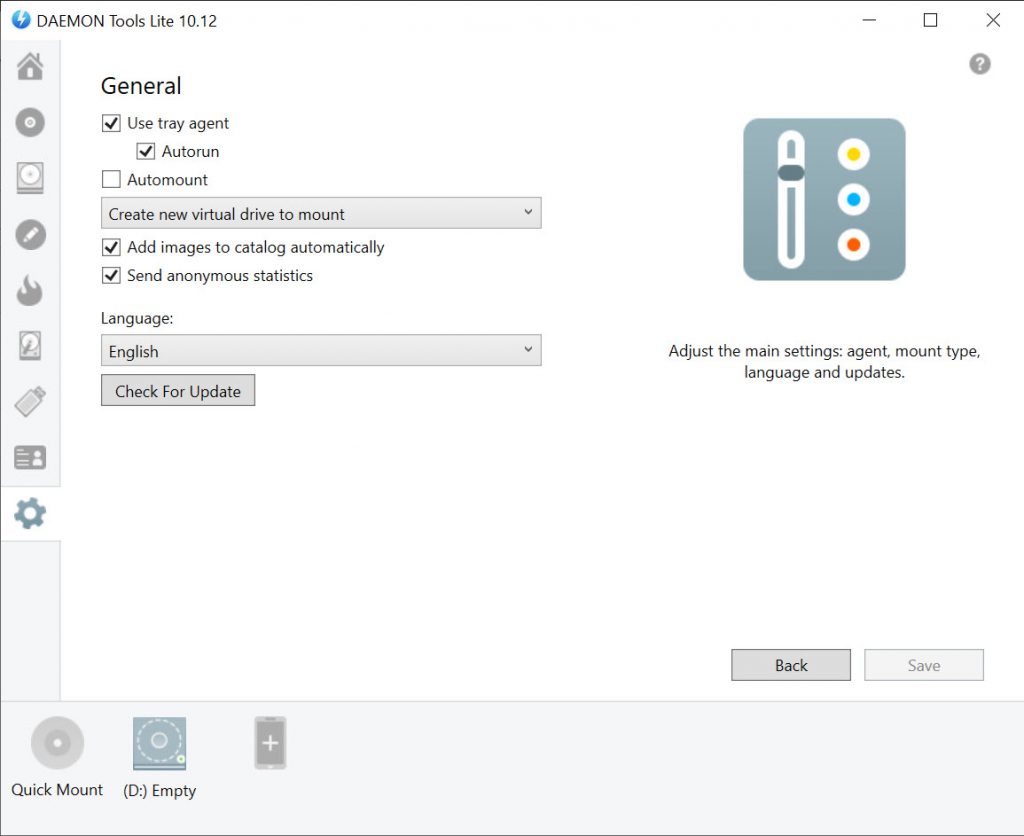Open the English language dropdown

coord(321,351)
